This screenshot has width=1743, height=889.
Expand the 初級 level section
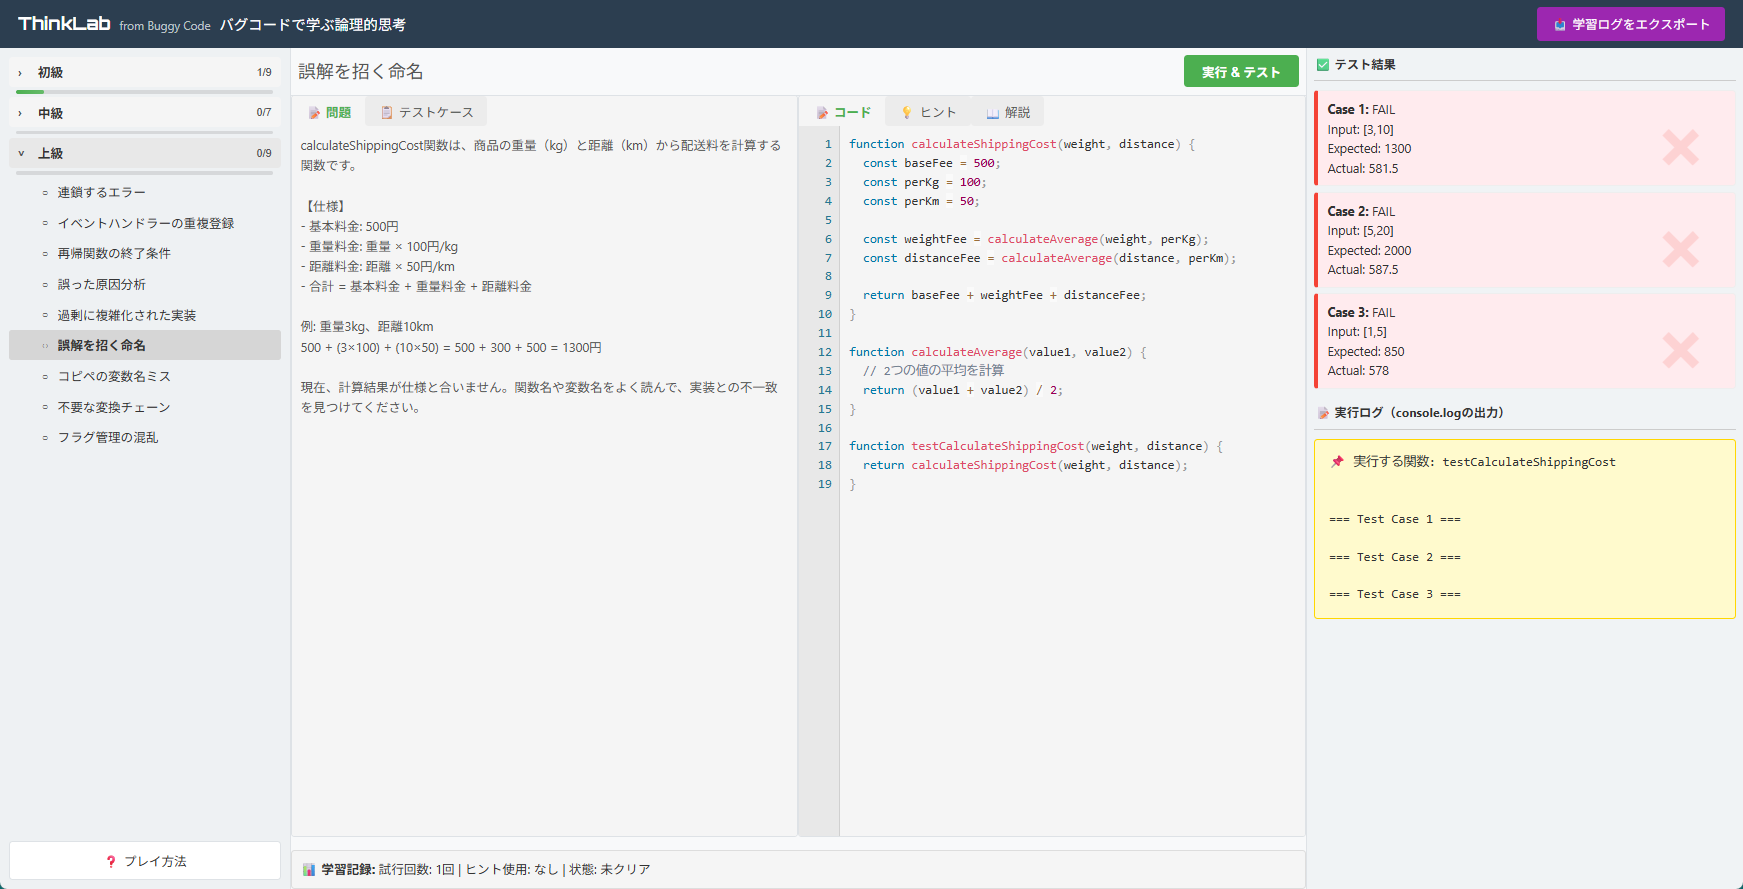[x=145, y=72]
